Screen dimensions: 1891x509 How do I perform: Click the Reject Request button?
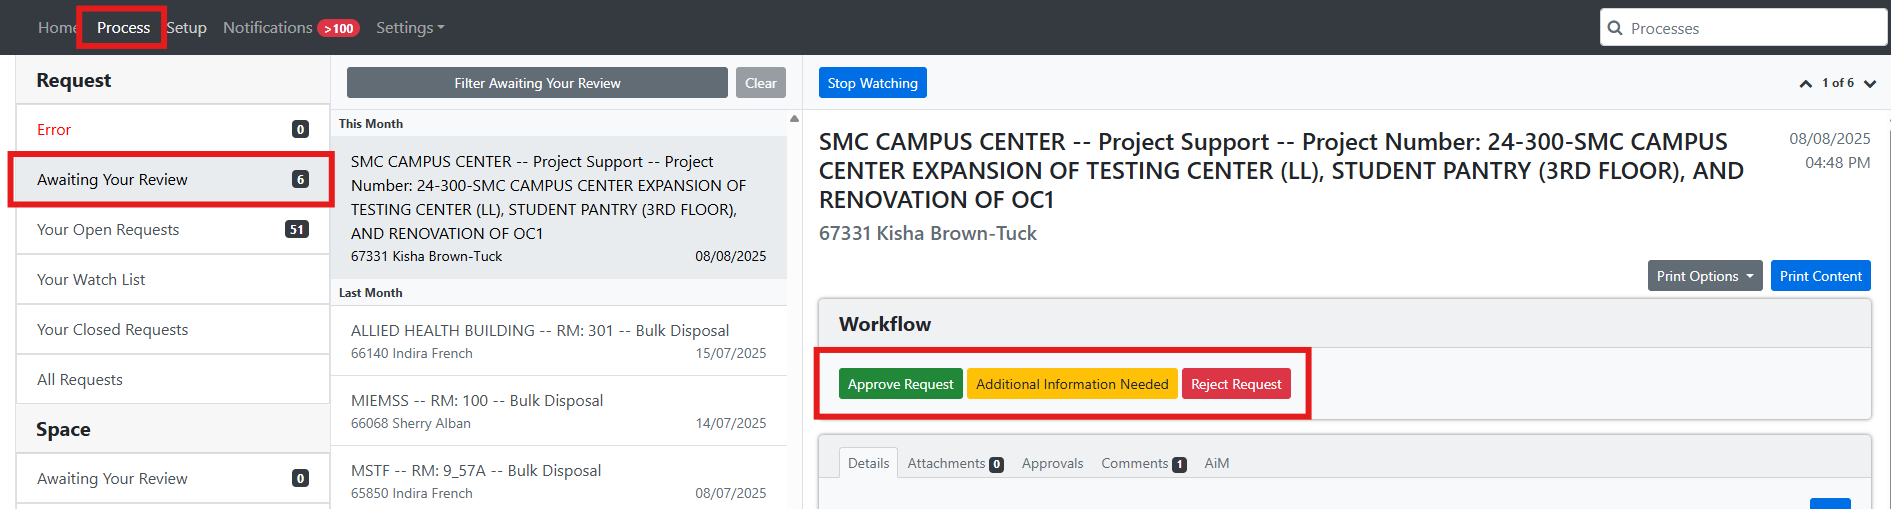click(1235, 384)
